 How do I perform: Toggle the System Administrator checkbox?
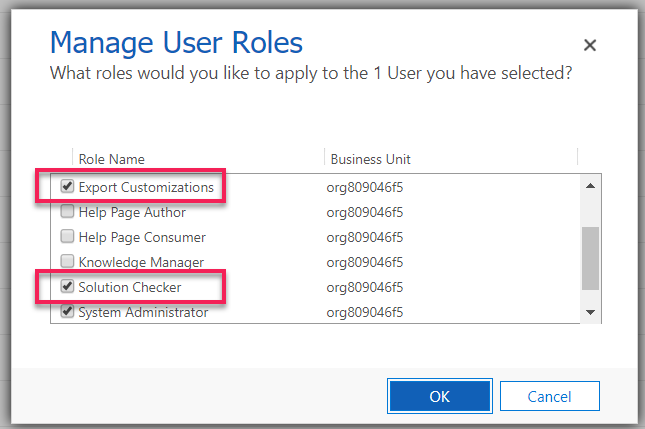click(67, 311)
